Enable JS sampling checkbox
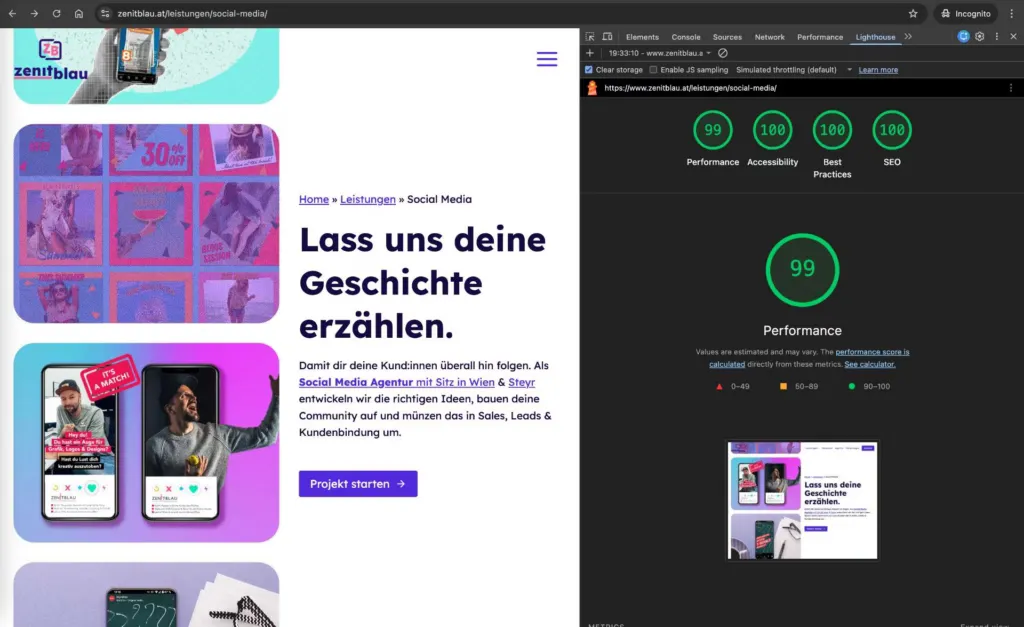The height and width of the screenshot is (627, 1024). coord(653,70)
